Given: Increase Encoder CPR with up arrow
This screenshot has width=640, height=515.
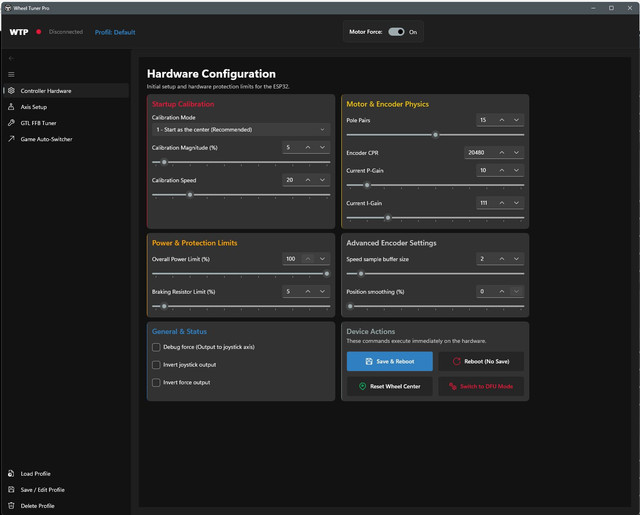Looking at the screenshot, I should click(x=502, y=153).
